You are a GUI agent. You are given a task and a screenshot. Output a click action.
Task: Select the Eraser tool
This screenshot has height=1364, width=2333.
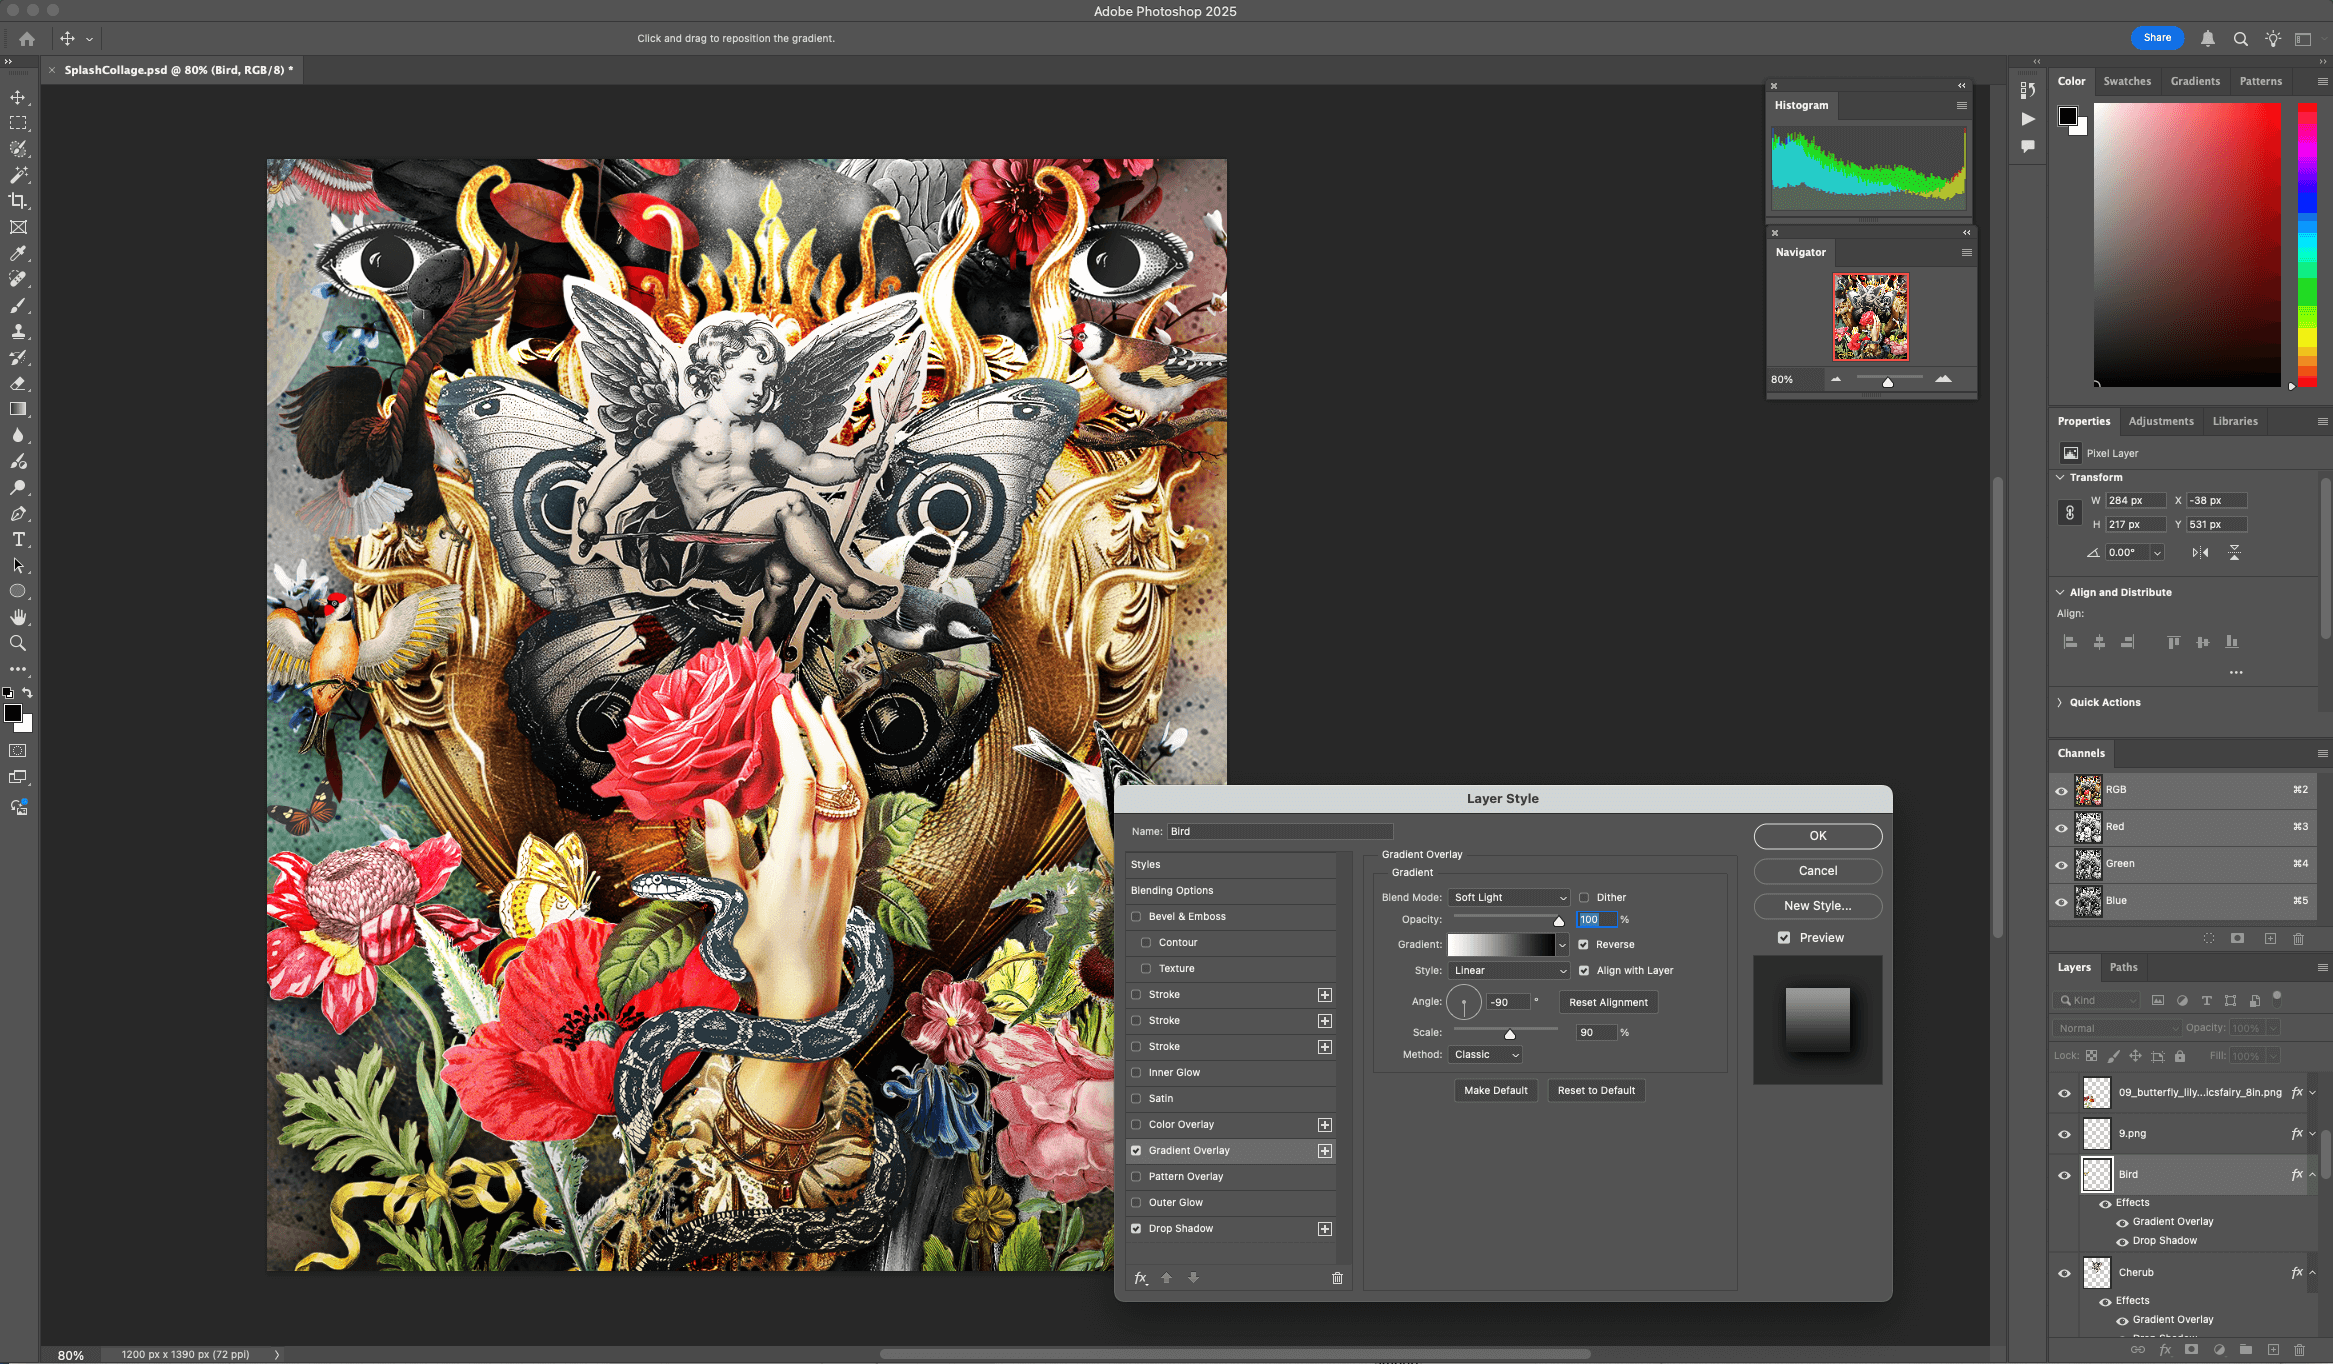18,383
